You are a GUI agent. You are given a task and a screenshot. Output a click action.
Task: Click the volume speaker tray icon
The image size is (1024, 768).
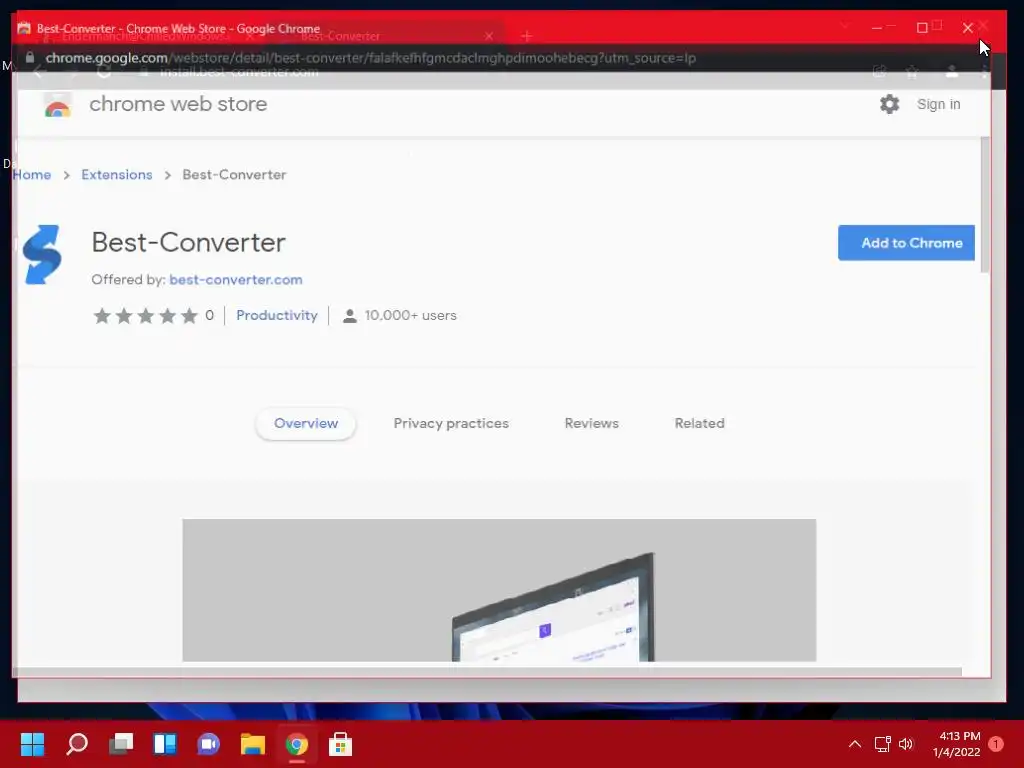906,744
